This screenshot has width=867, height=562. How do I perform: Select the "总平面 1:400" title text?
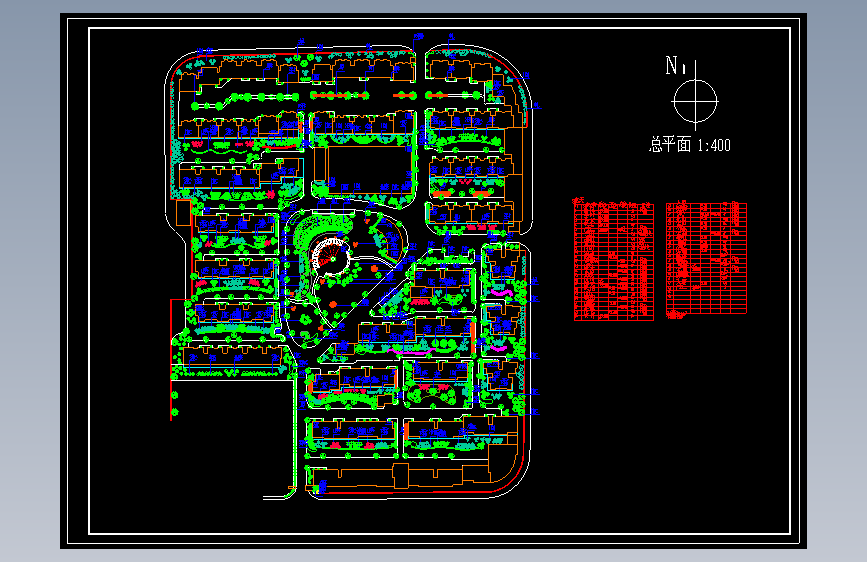click(690, 145)
